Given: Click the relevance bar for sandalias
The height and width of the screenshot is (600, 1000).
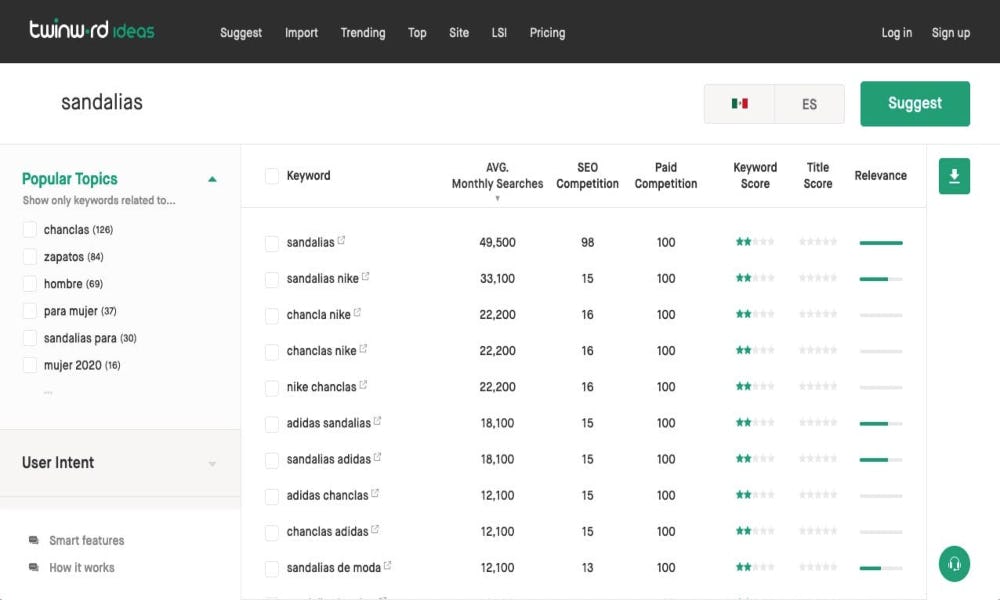Looking at the screenshot, I should pos(880,242).
